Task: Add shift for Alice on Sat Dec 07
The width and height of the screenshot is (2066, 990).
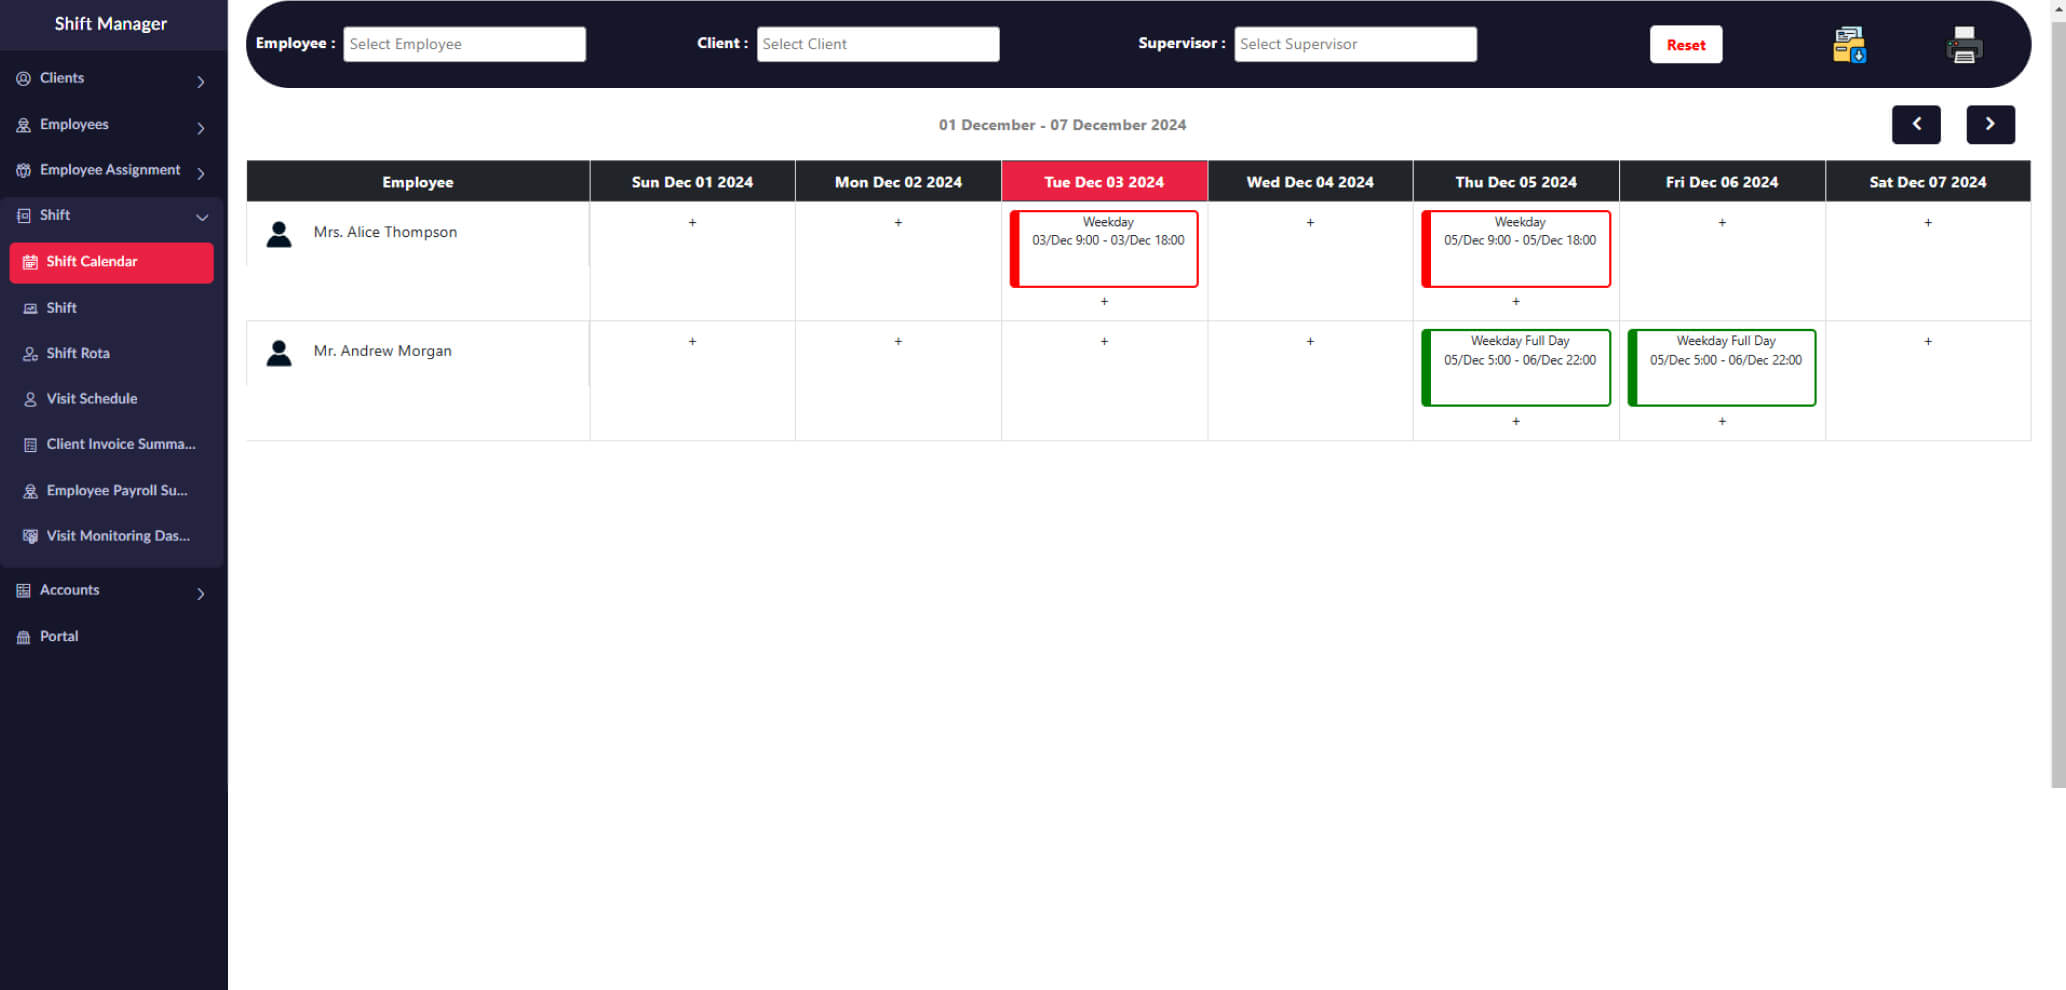Action: click(1928, 222)
